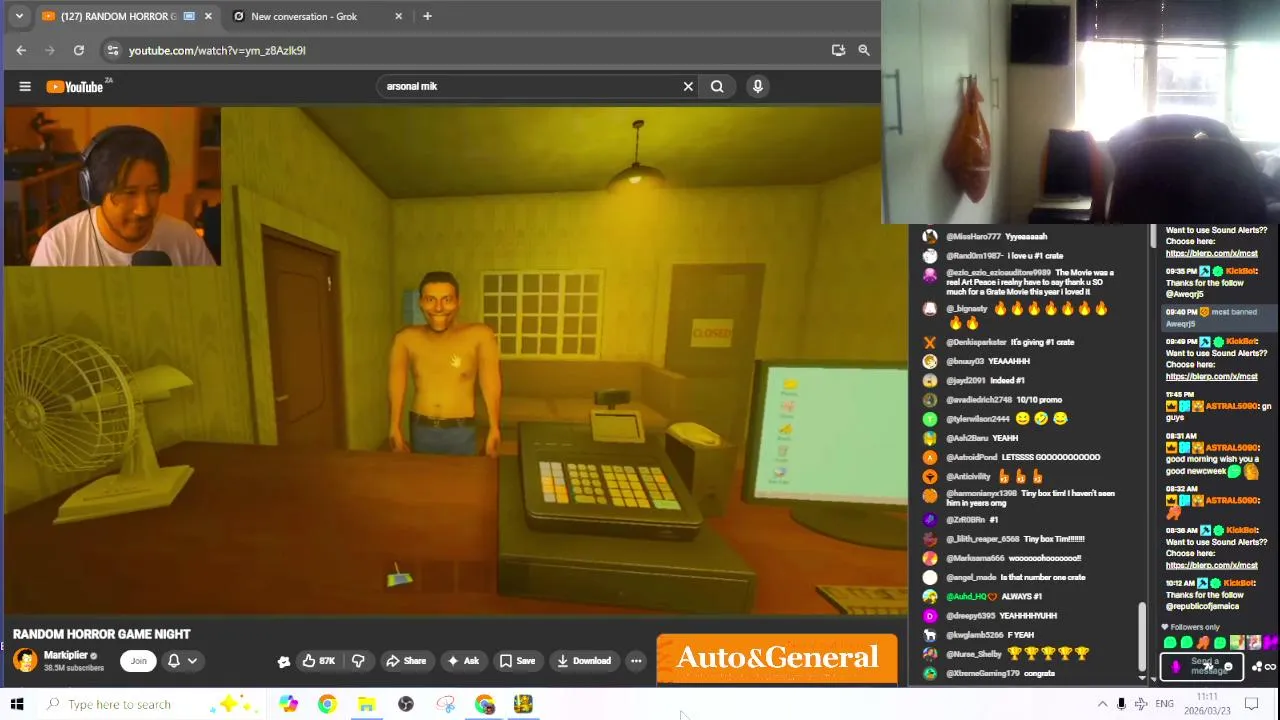Screen dimensions: 1280x720
Task: Click chat user @Nurse_Shelby
Action: 974,654
